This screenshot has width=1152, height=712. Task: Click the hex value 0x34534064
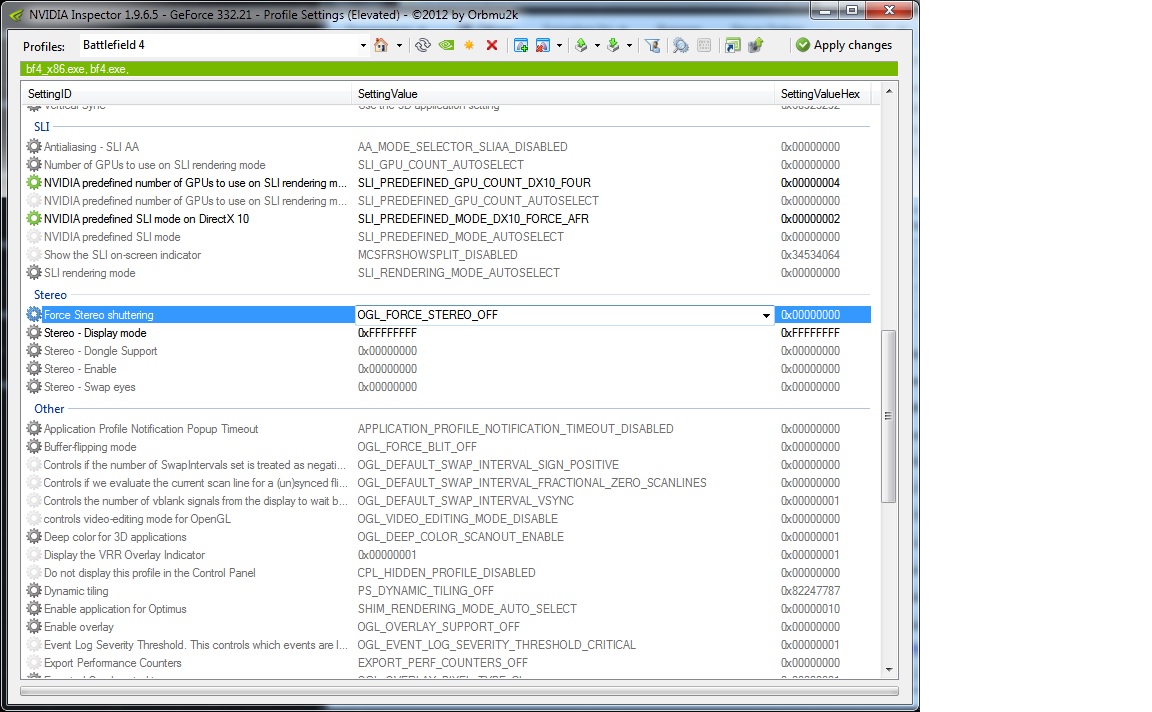[x=810, y=255]
